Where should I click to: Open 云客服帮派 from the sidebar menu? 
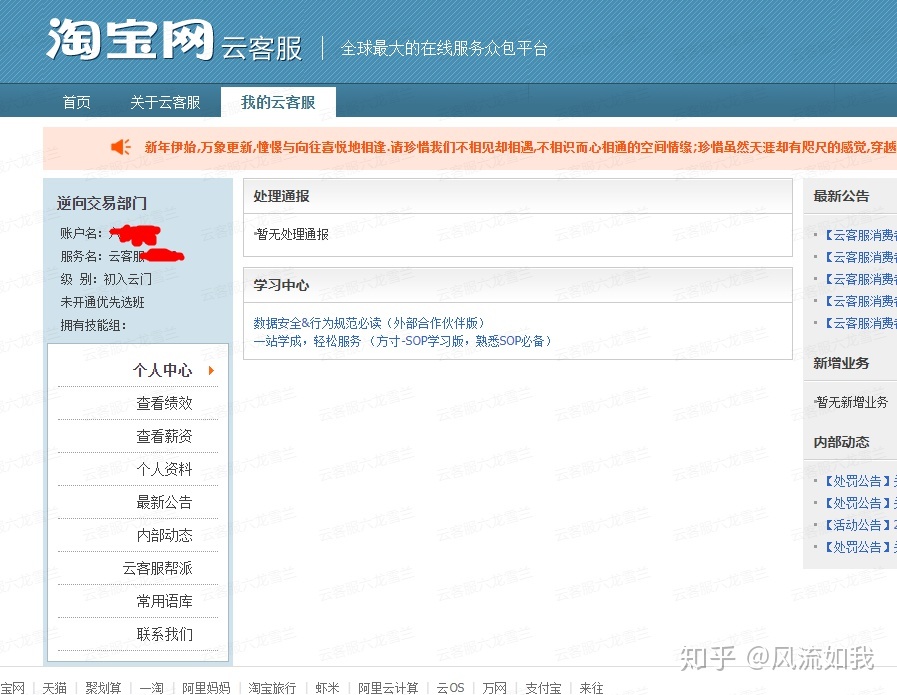[x=157, y=569]
